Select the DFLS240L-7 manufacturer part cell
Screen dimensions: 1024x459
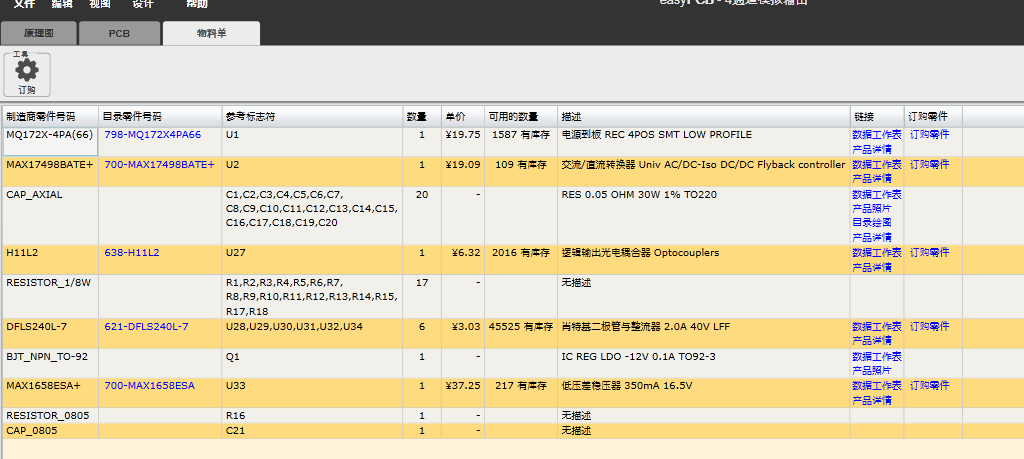click(x=51, y=334)
